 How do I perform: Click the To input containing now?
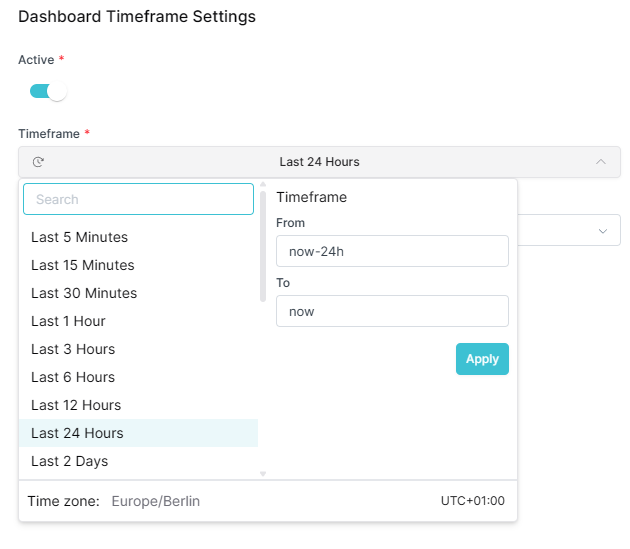392,311
